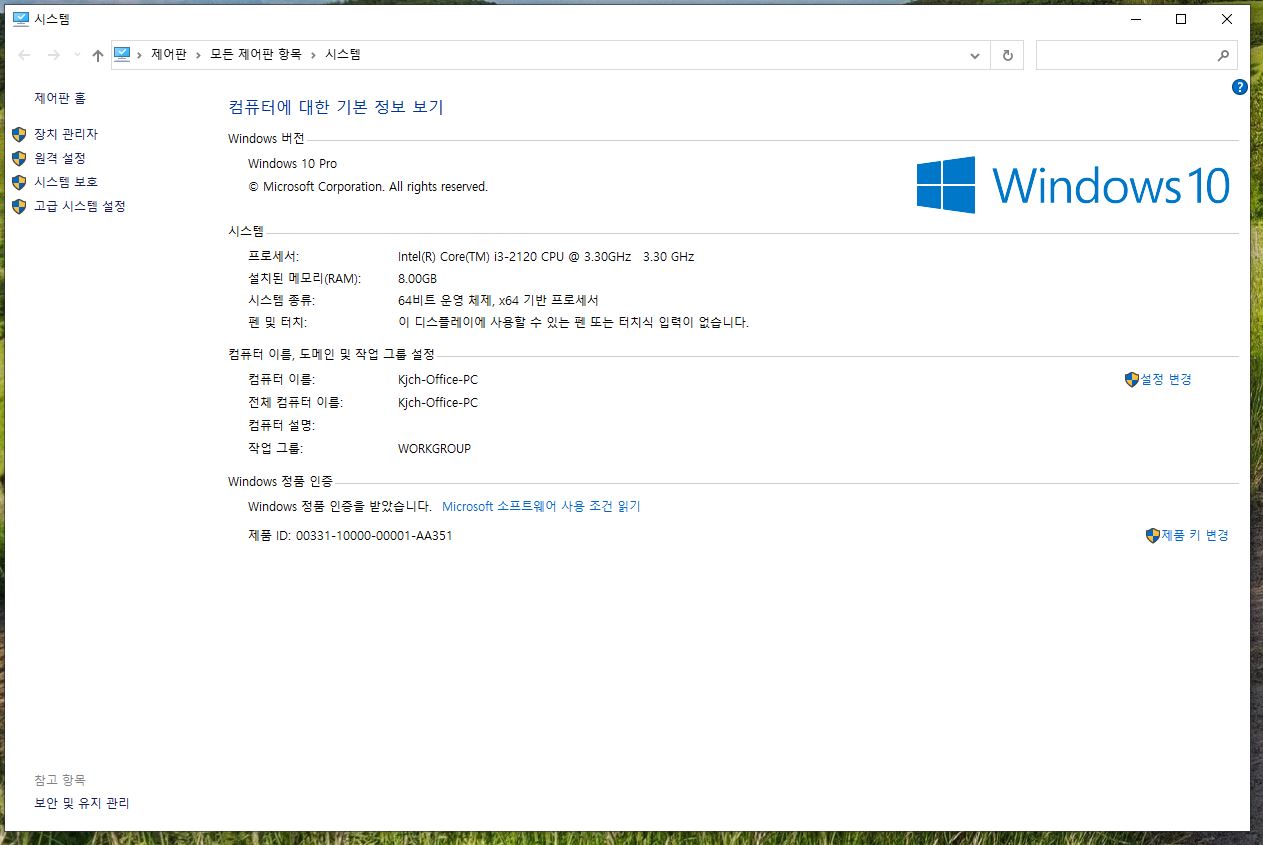Open 장치 관리자 from the sidebar
This screenshot has width=1263, height=845.
tap(66, 134)
